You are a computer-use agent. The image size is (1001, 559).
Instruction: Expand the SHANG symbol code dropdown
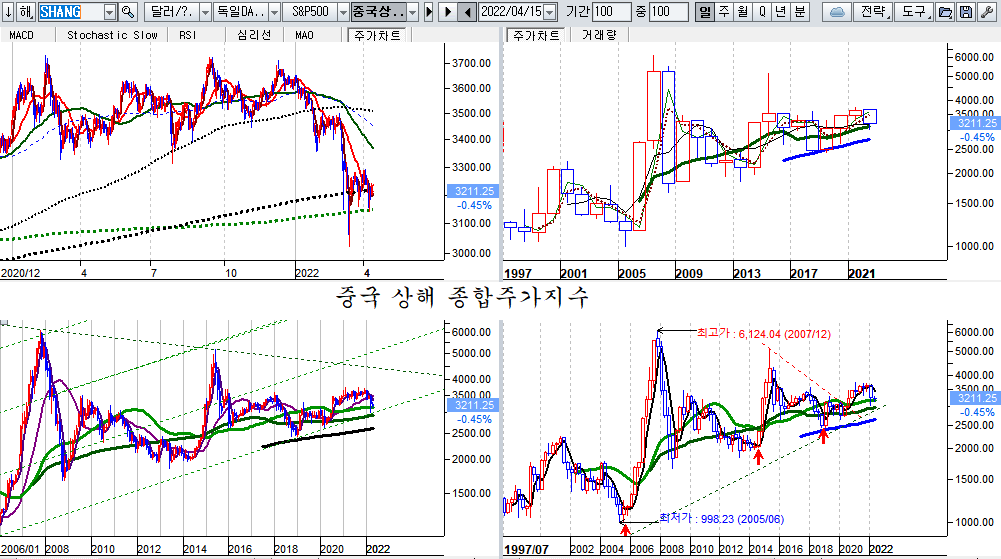pyautogui.click(x=108, y=12)
